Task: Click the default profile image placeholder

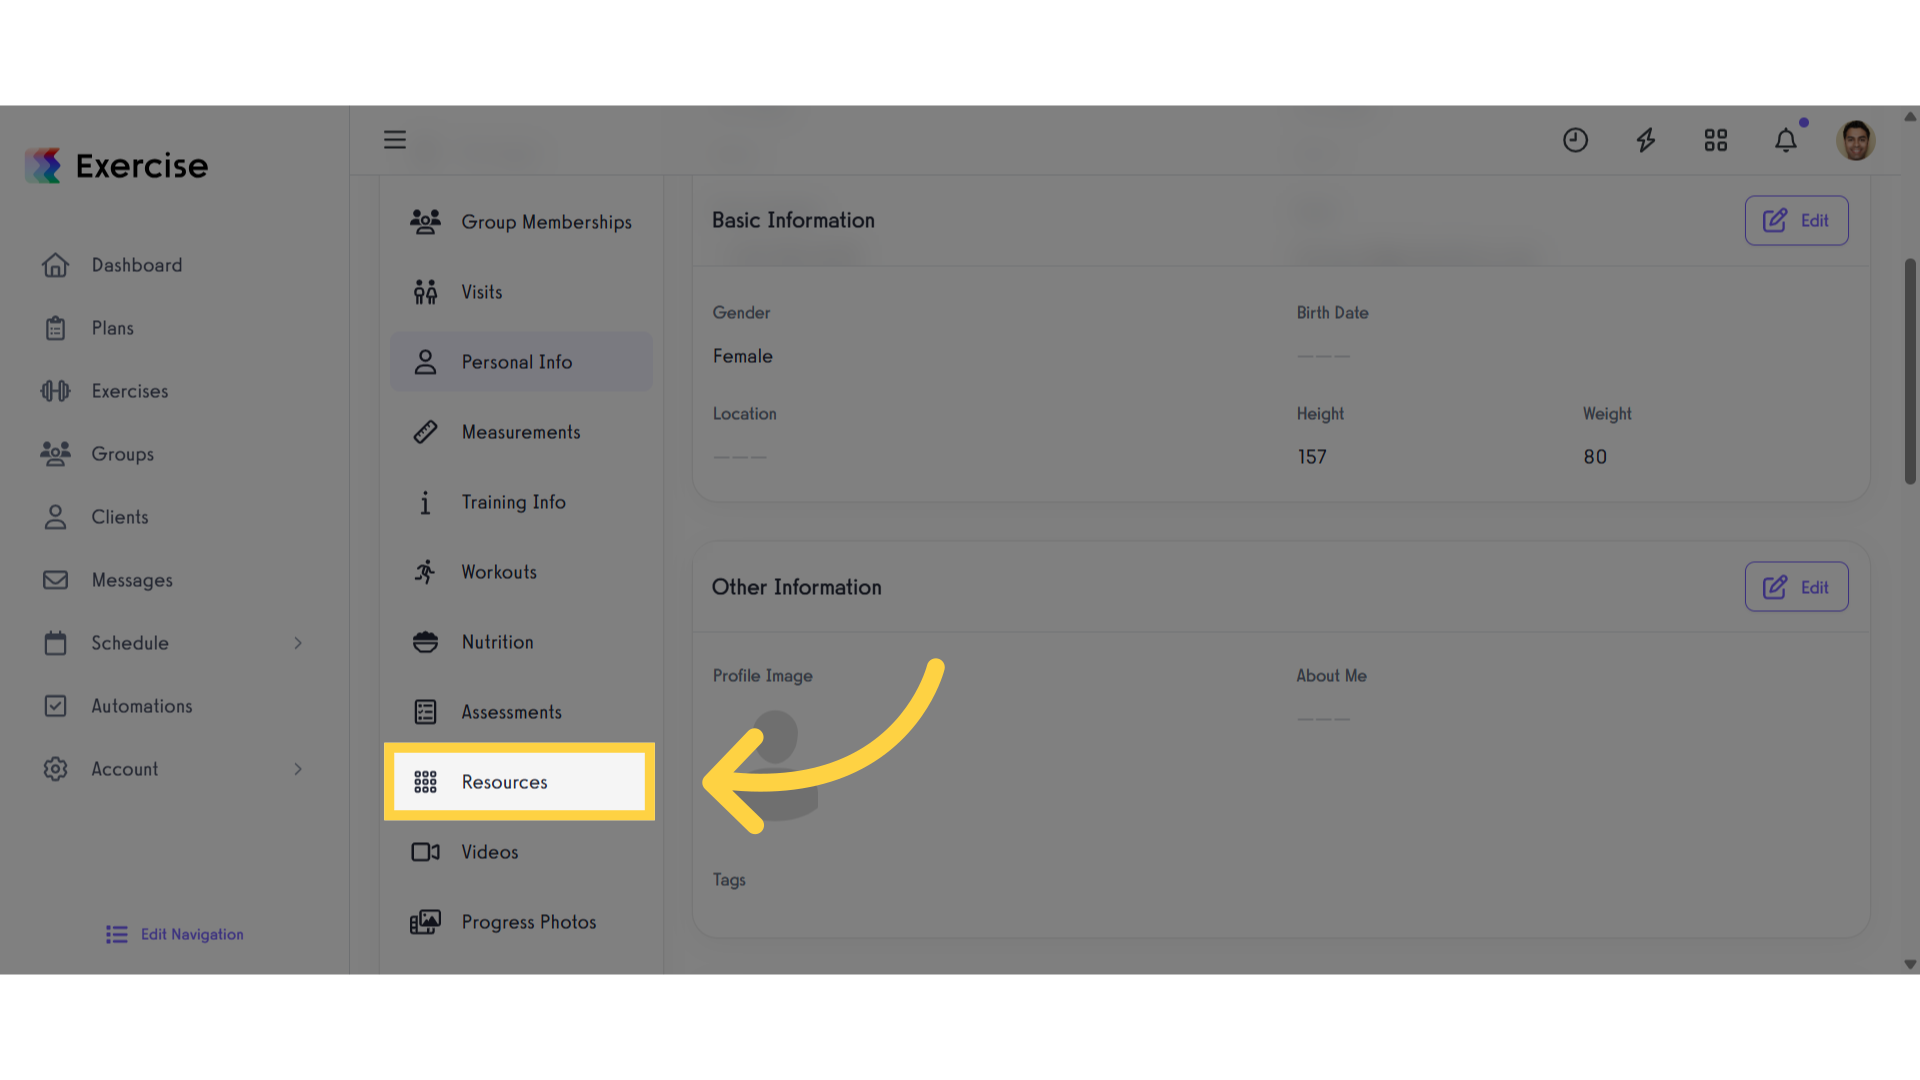Action: pos(778,765)
